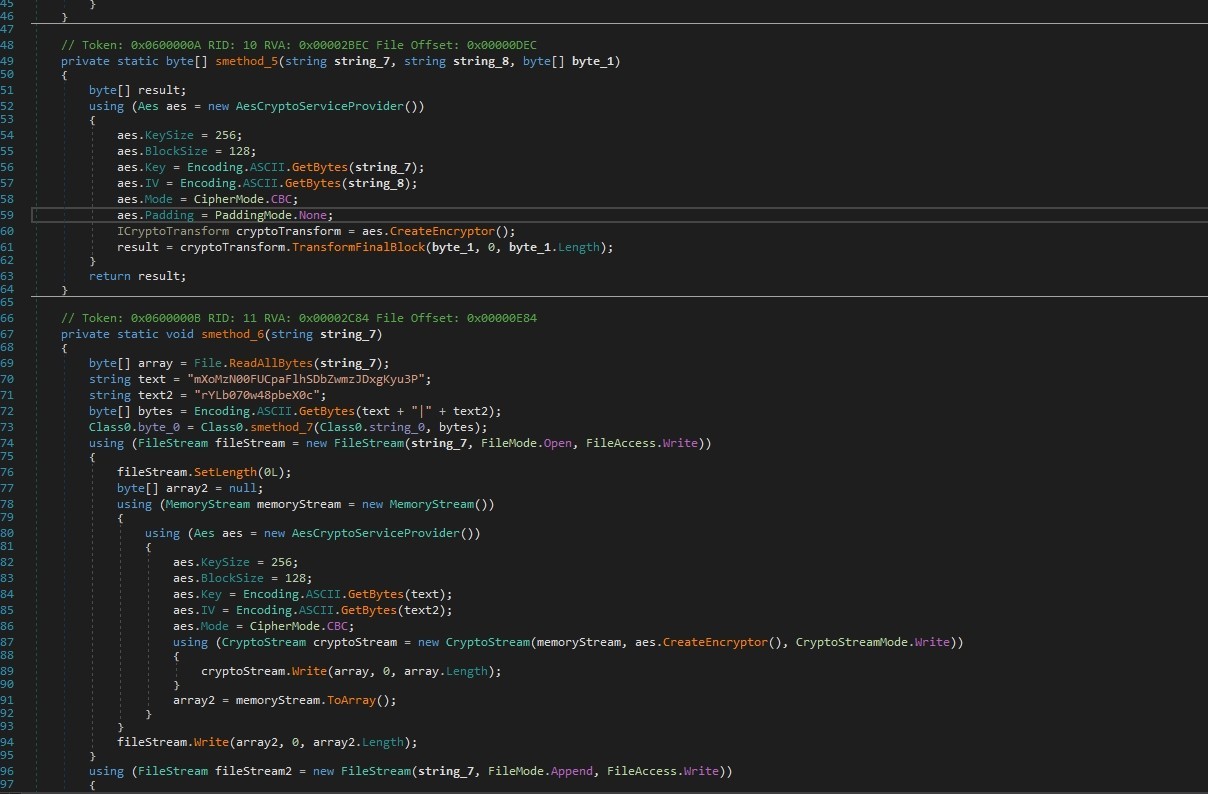
Task: Click the KeySize property on line 82
Action: [225, 562]
